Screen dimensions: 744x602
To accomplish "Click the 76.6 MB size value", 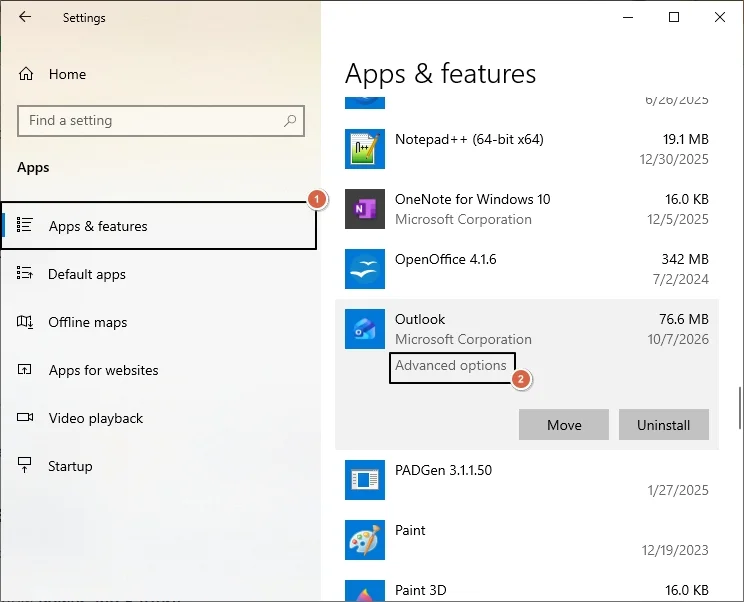I will click(x=684, y=319).
